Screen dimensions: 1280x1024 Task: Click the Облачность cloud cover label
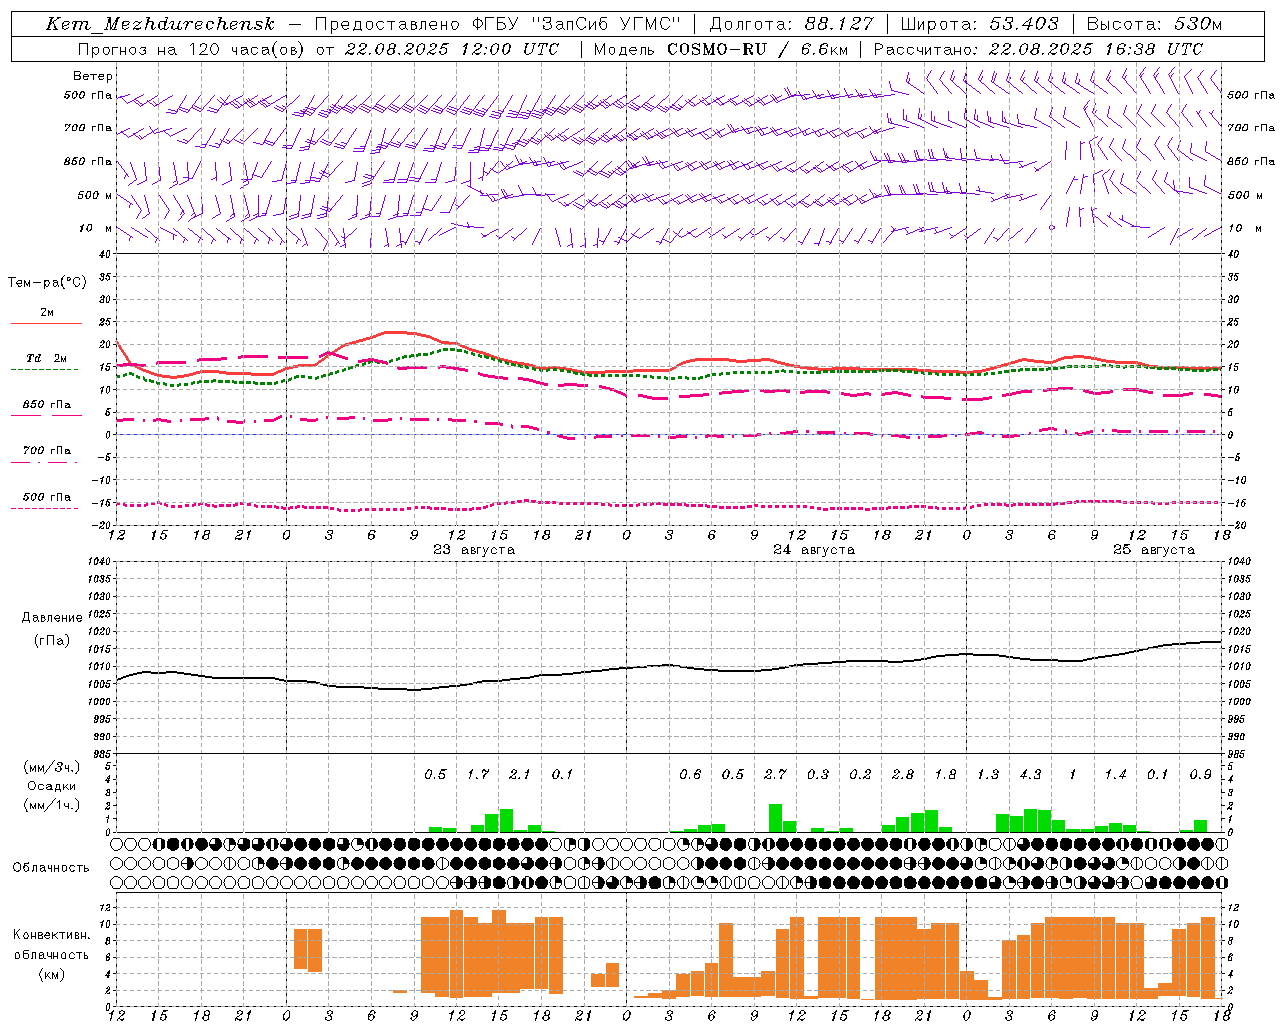click(x=51, y=867)
